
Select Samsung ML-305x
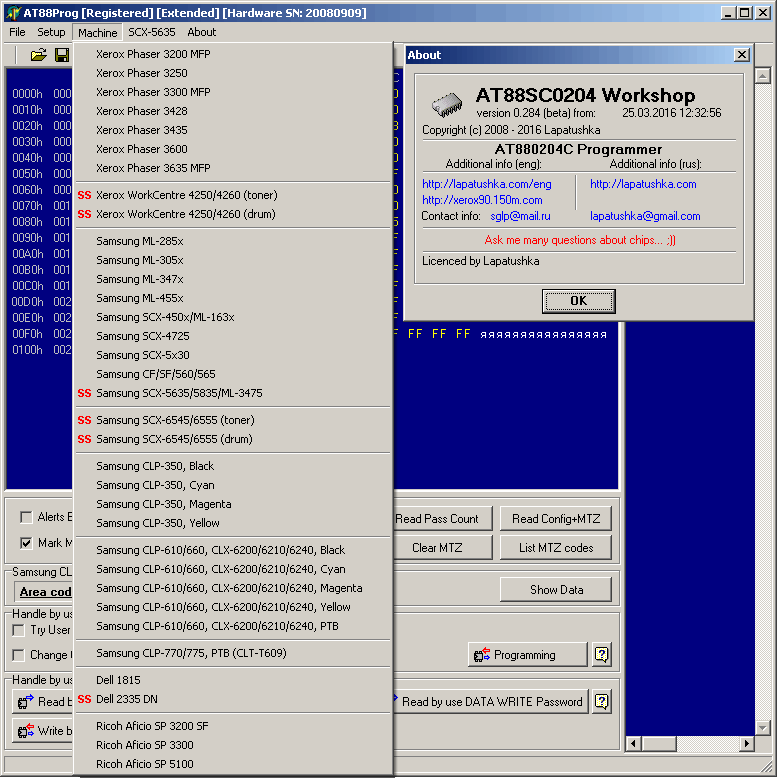(233, 260)
